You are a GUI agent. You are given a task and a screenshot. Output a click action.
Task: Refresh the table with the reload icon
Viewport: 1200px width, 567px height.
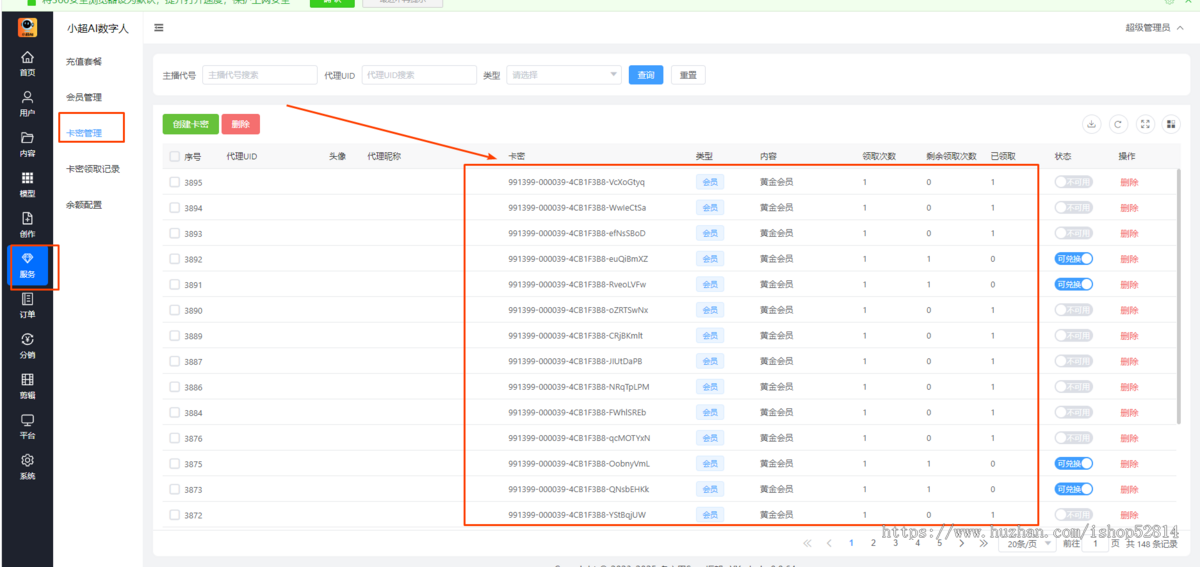1119,124
